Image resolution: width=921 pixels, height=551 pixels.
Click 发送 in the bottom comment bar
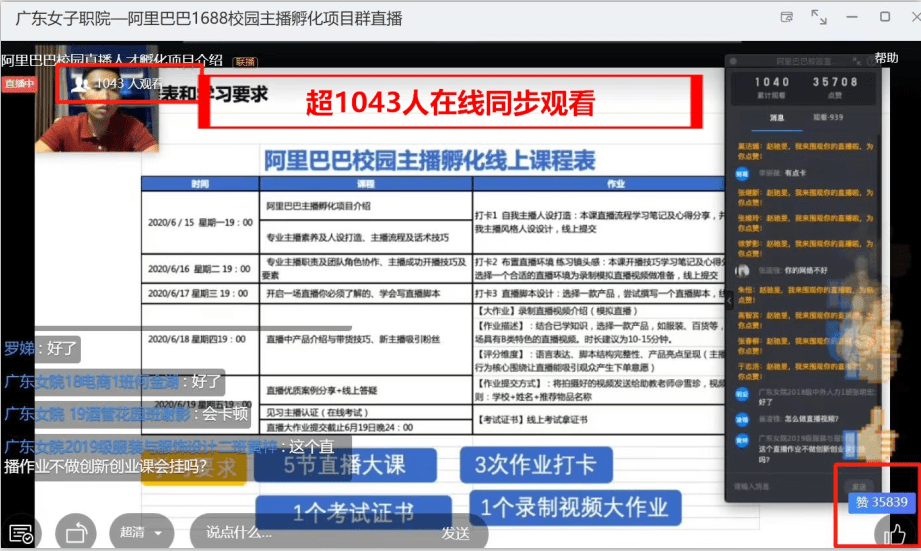pyautogui.click(x=455, y=532)
